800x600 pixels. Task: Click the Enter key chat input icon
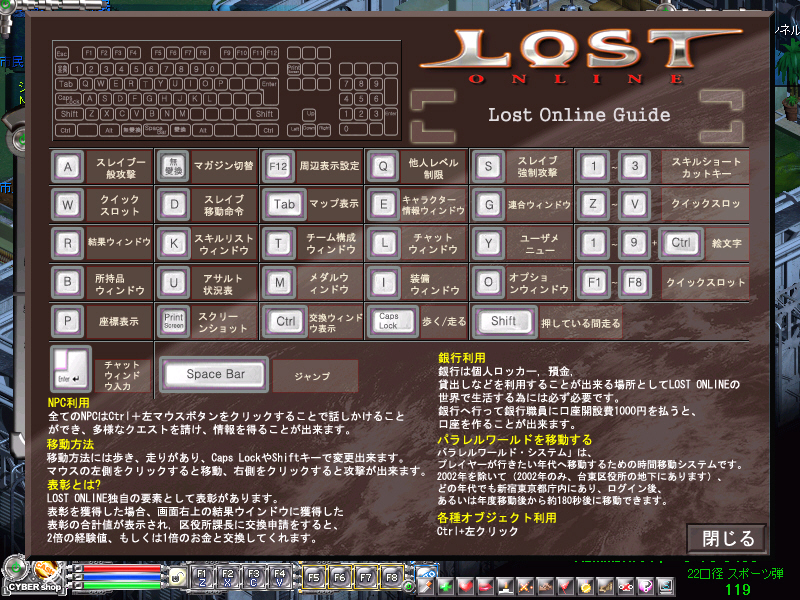click(70, 368)
